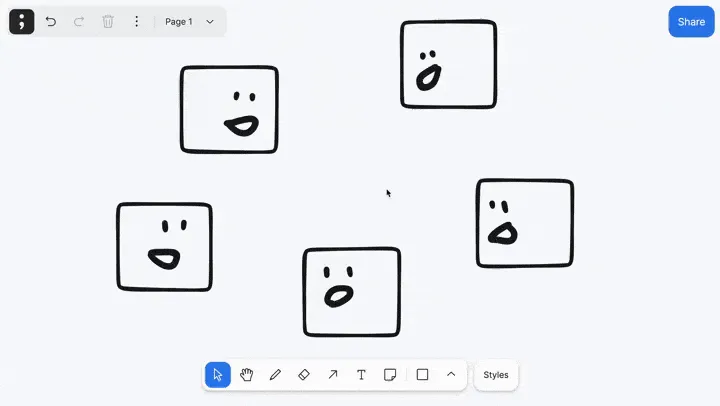
Task: Open the three-dot more actions menu
Action: [x=137, y=21]
